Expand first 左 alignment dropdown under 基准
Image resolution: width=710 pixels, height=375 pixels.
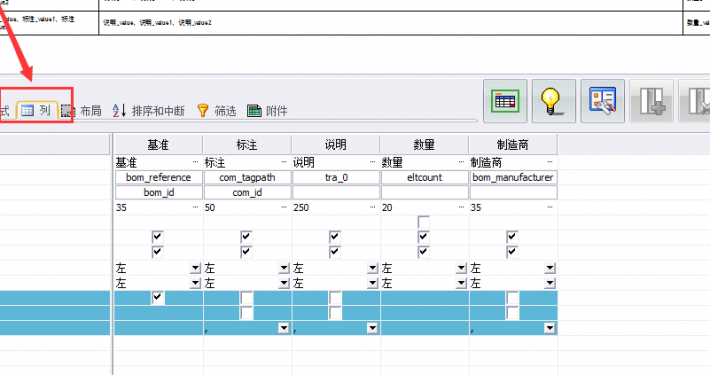pos(195,268)
